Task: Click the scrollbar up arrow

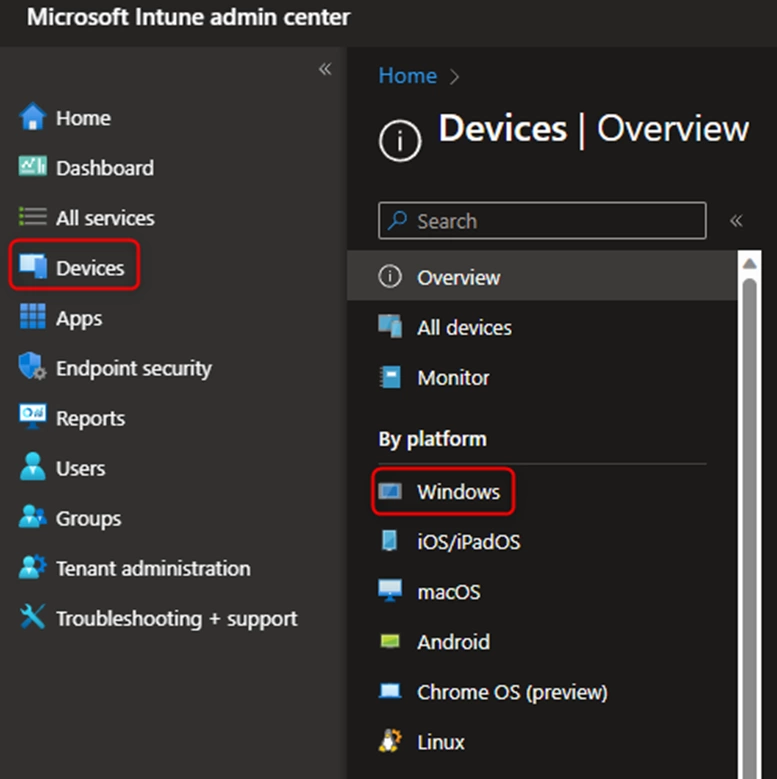Action: pos(750,263)
